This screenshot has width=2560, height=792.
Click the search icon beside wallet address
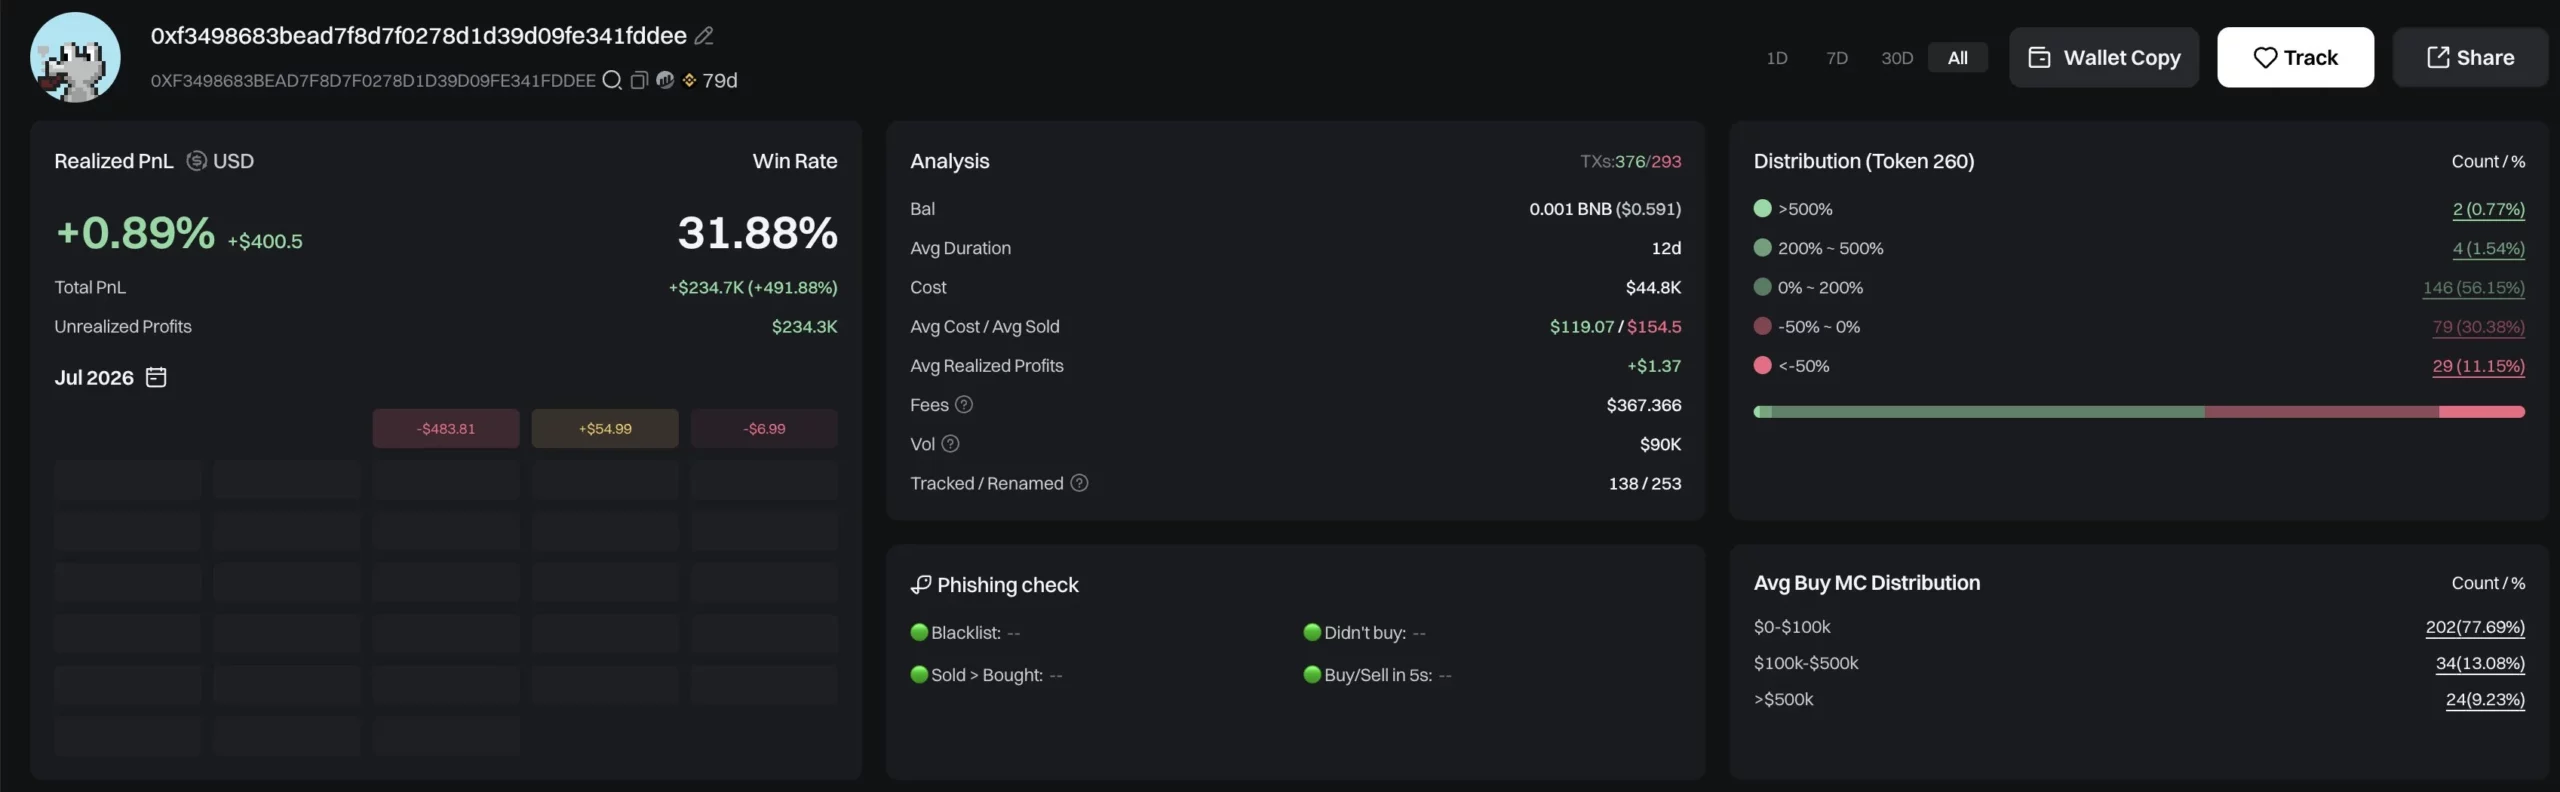[612, 80]
